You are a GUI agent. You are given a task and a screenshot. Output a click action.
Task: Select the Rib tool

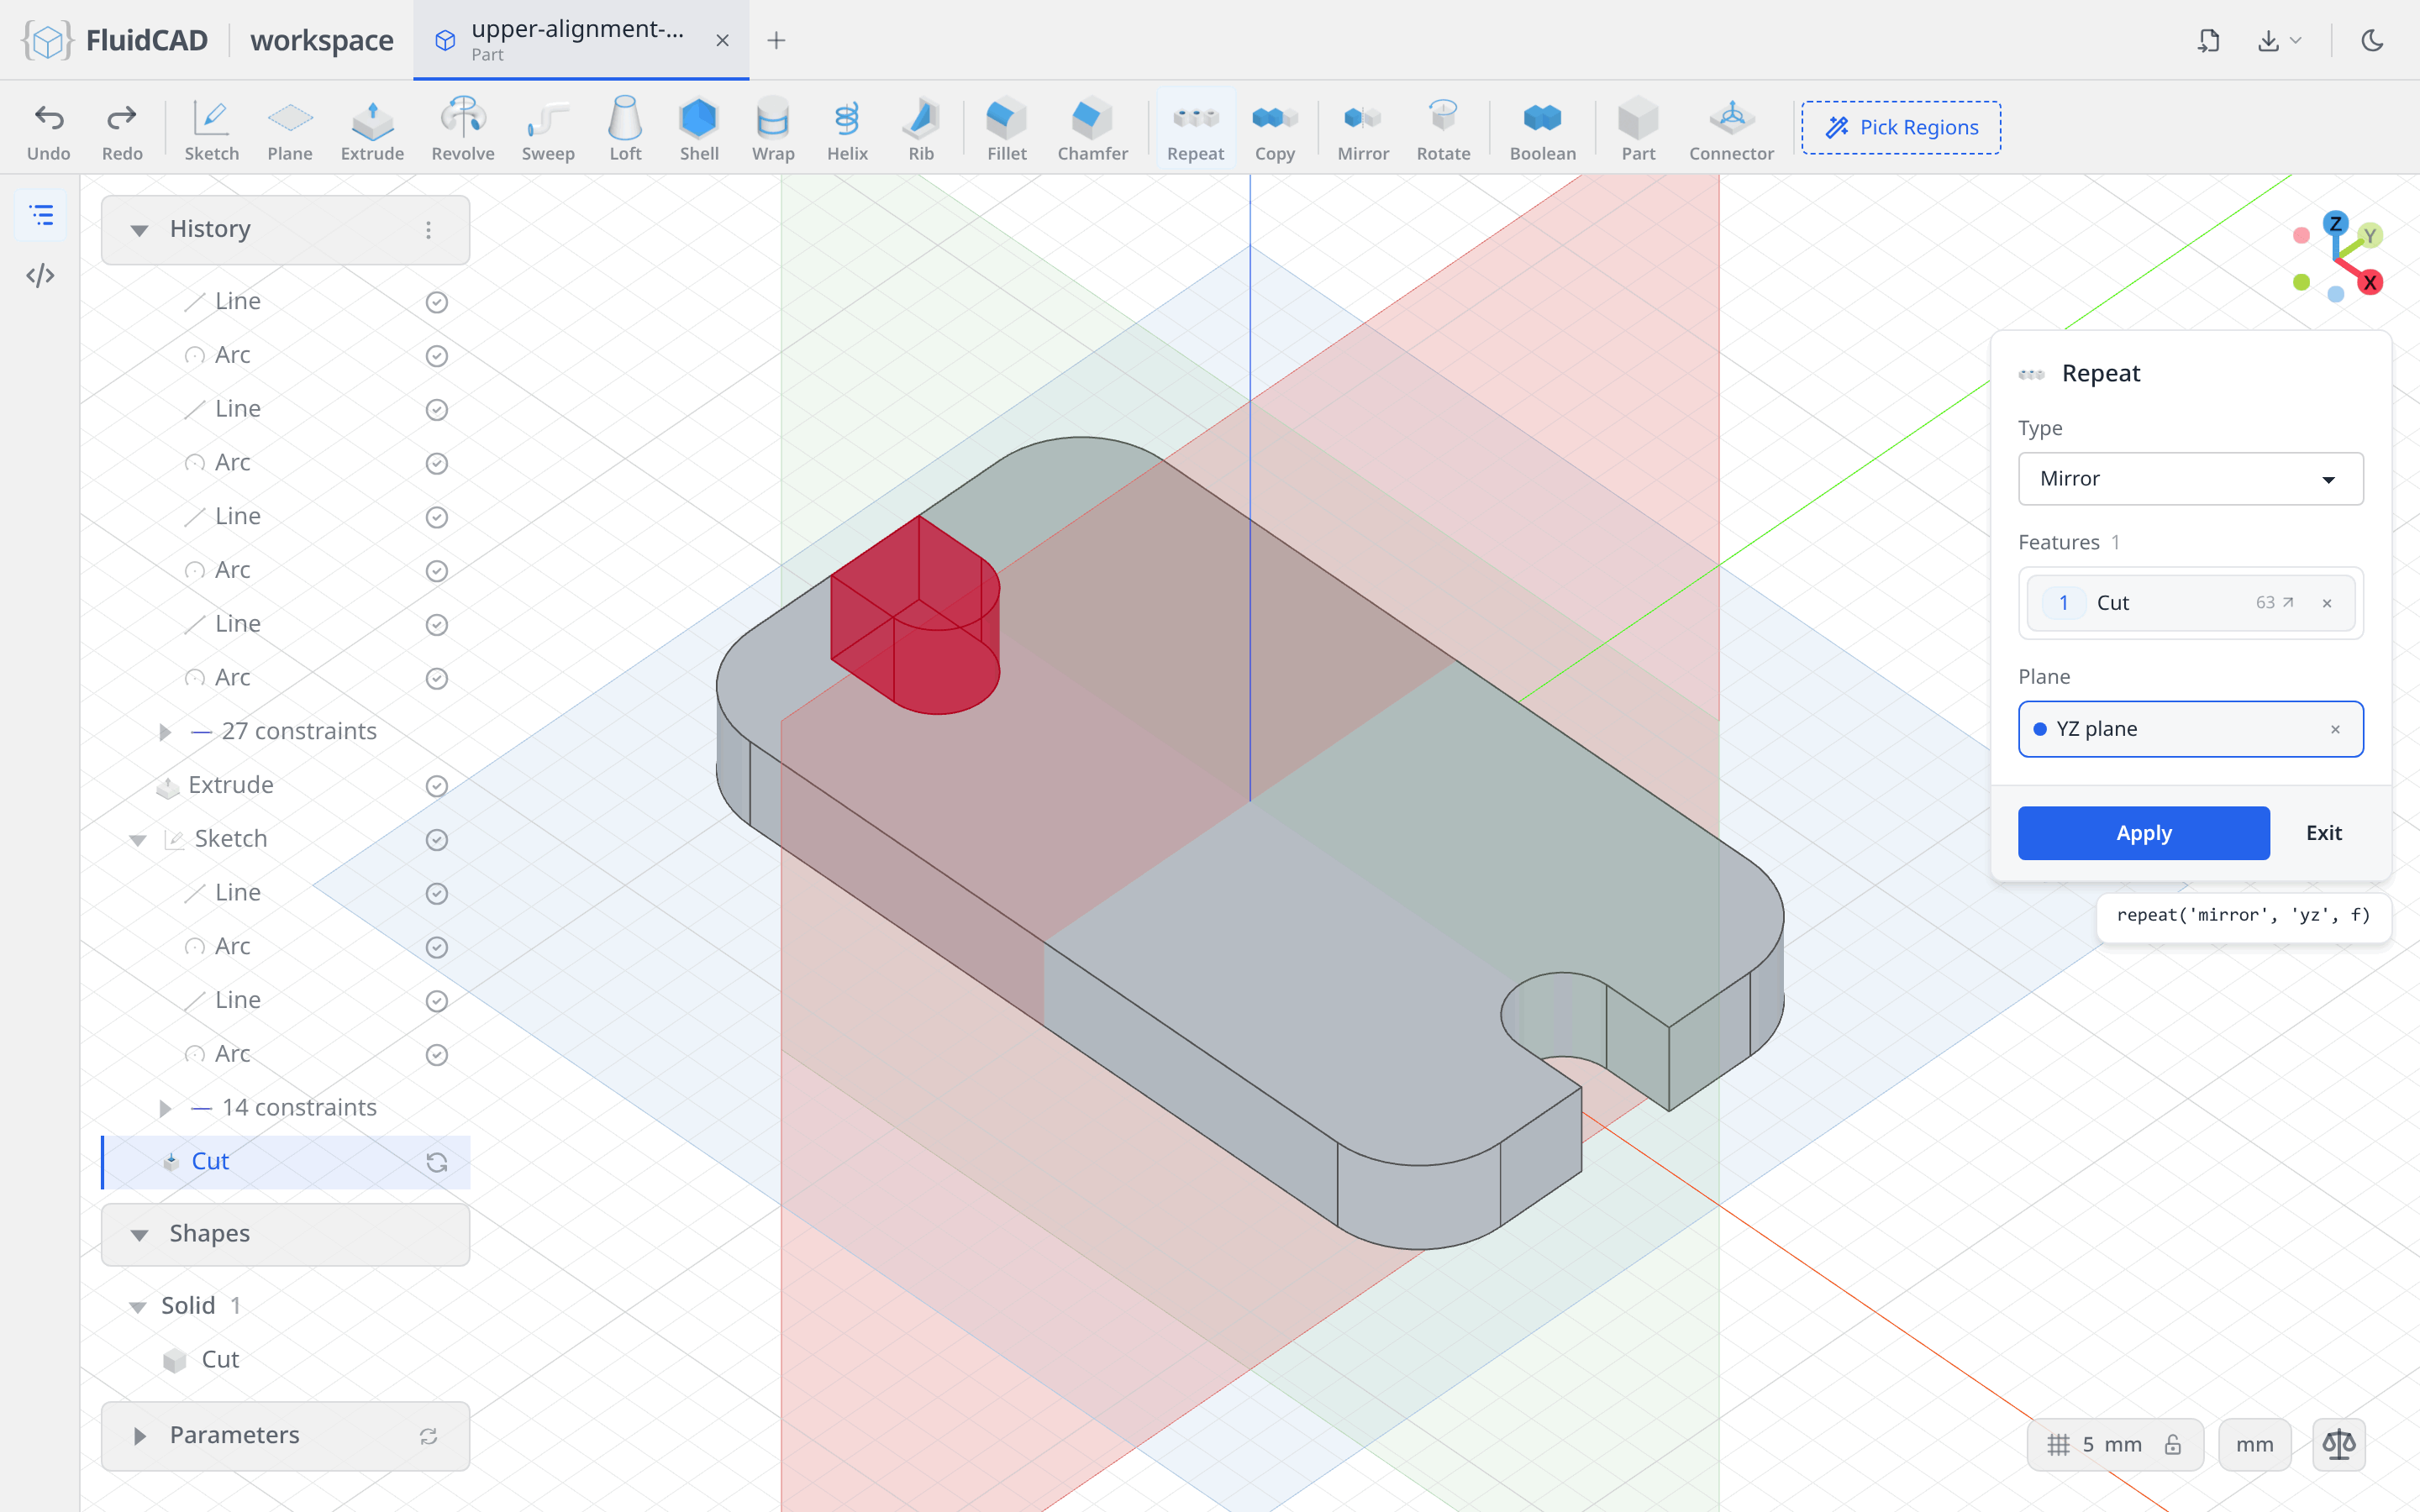point(921,128)
